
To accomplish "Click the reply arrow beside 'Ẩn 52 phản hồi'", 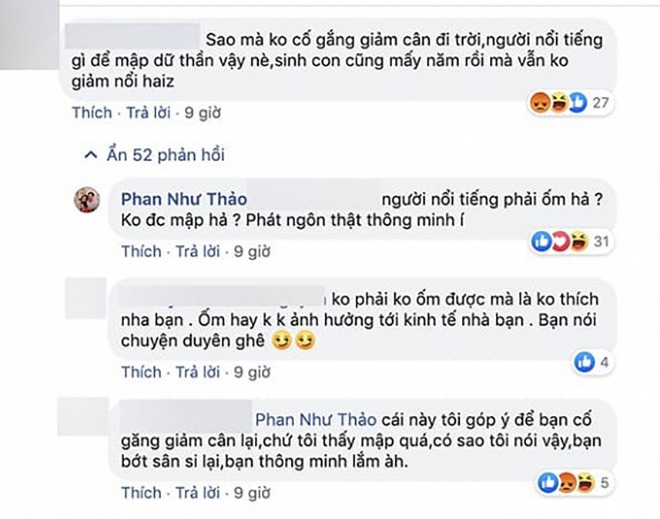I will pos(92,155).
